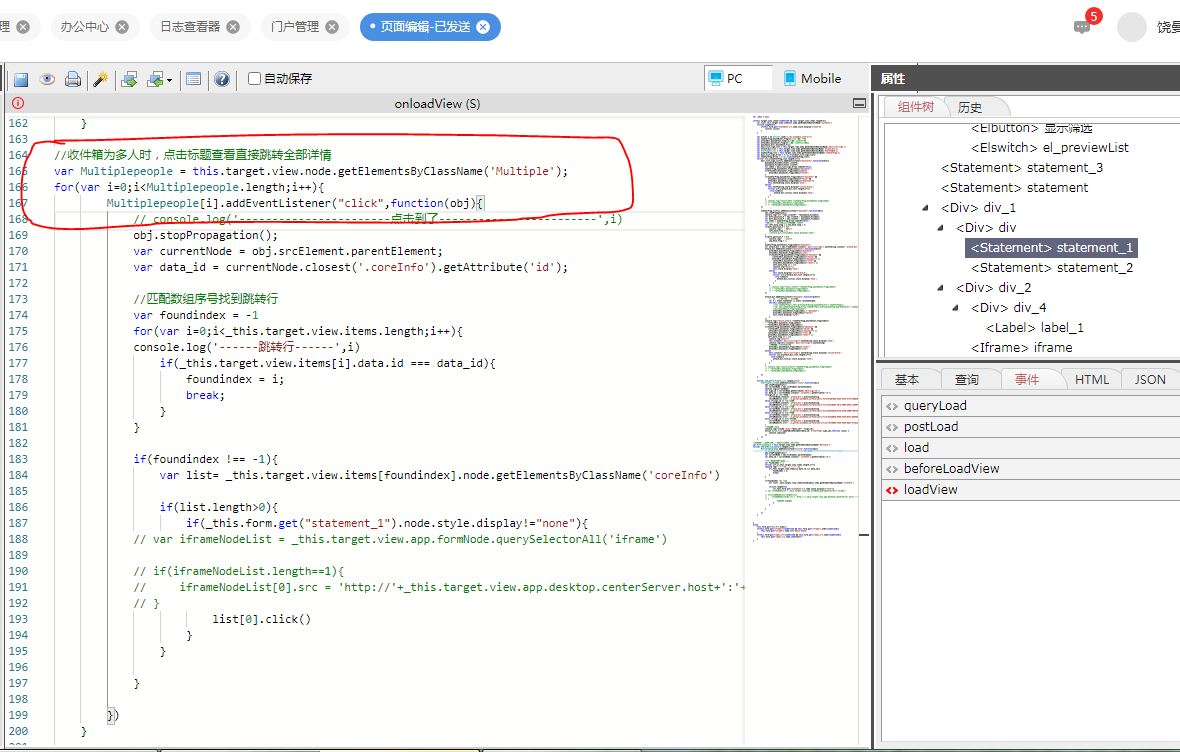Enable the 自动保存 checkbox
Image resolution: width=1180 pixels, height=752 pixels.
(254, 79)
